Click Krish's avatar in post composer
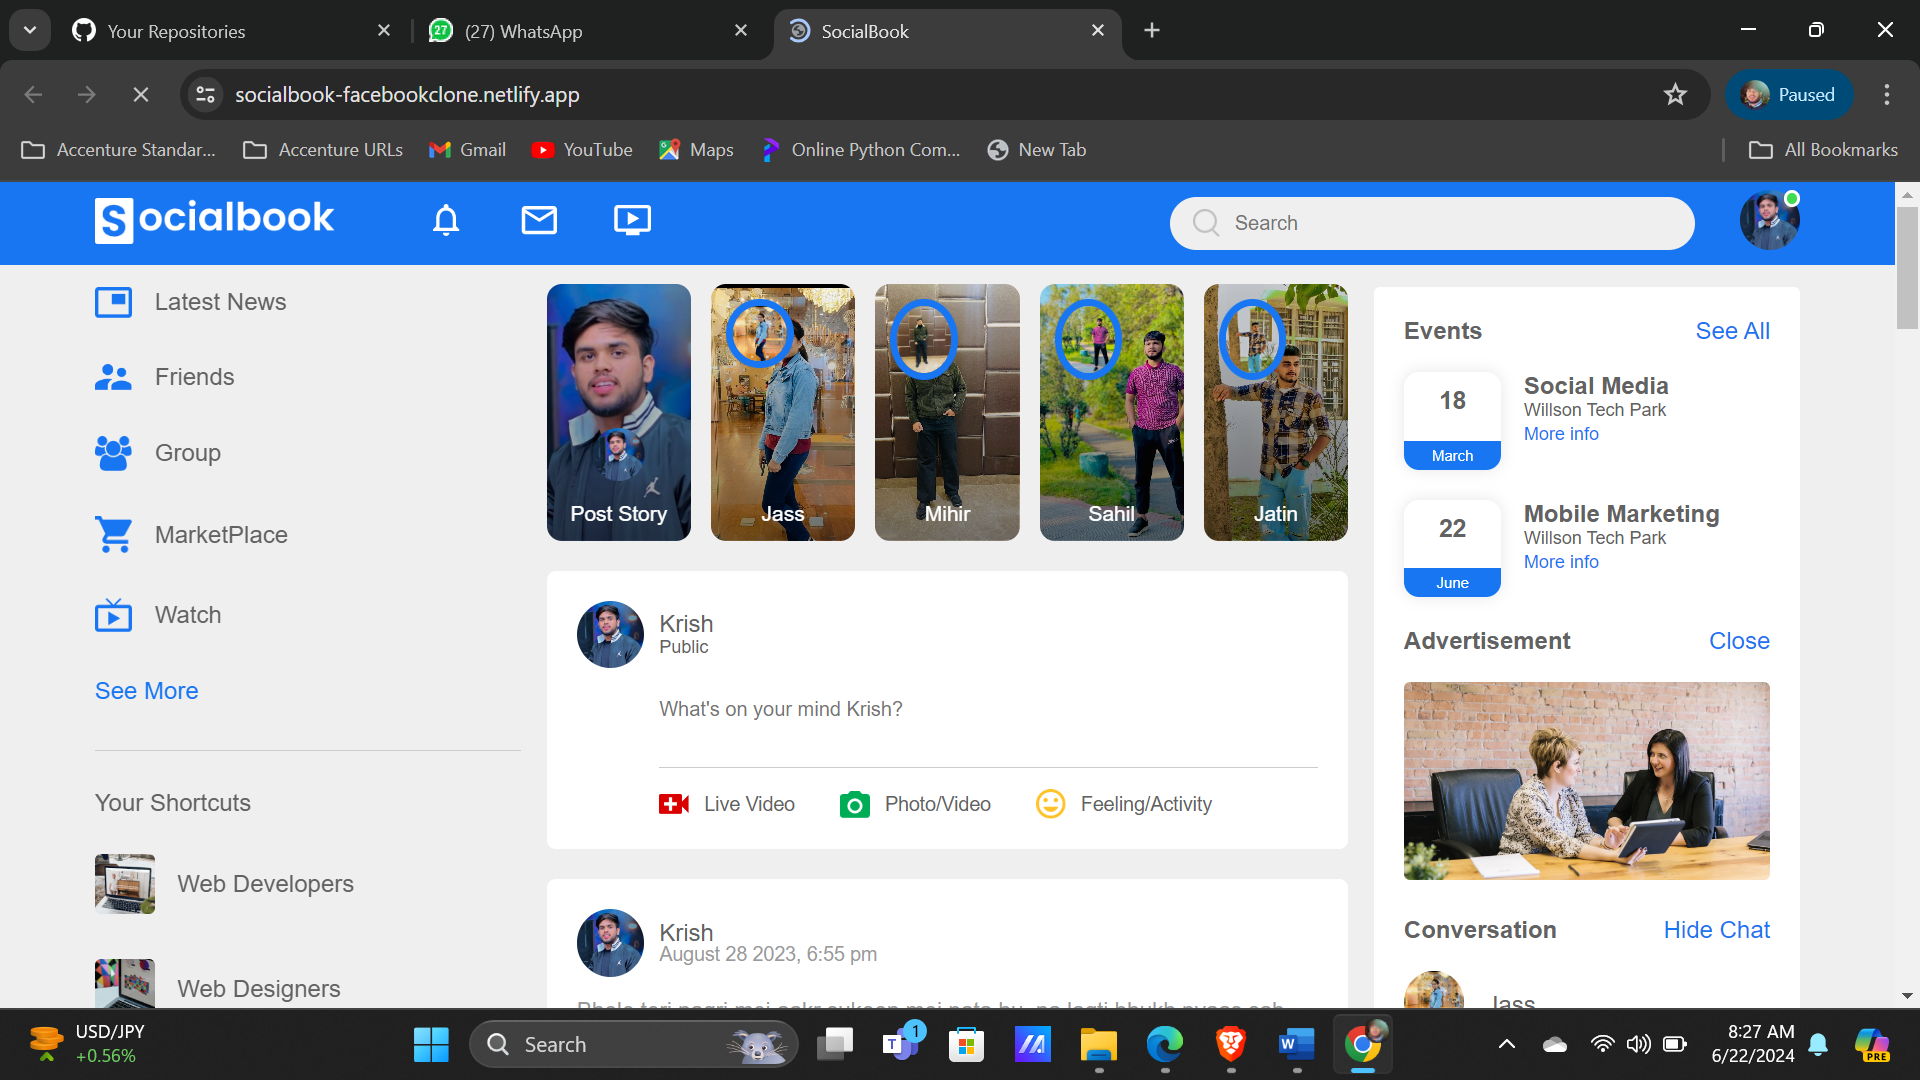Viewport: 1920px width, 1080px height. 610,635
